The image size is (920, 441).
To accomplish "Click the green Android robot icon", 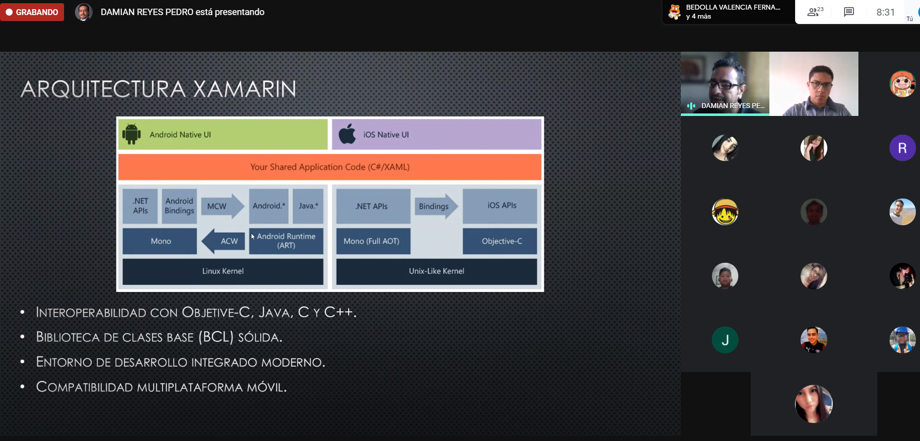I will click(131, 134).
